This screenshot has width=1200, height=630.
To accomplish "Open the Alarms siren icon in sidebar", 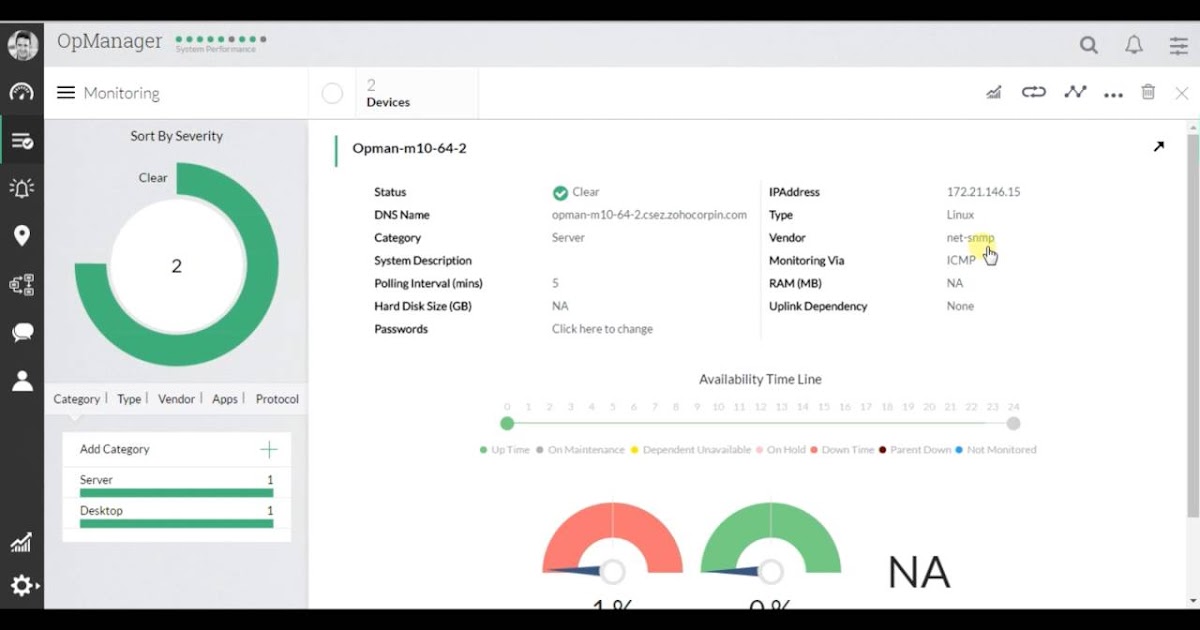I will tap(22, 188).
